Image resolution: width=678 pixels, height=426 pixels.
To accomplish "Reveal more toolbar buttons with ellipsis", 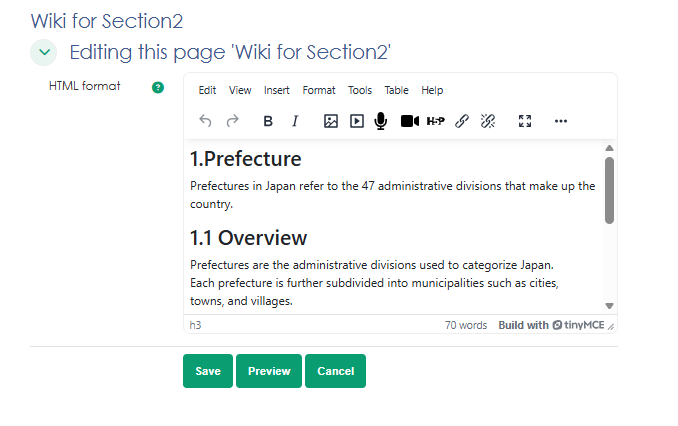I will point(561,121).
